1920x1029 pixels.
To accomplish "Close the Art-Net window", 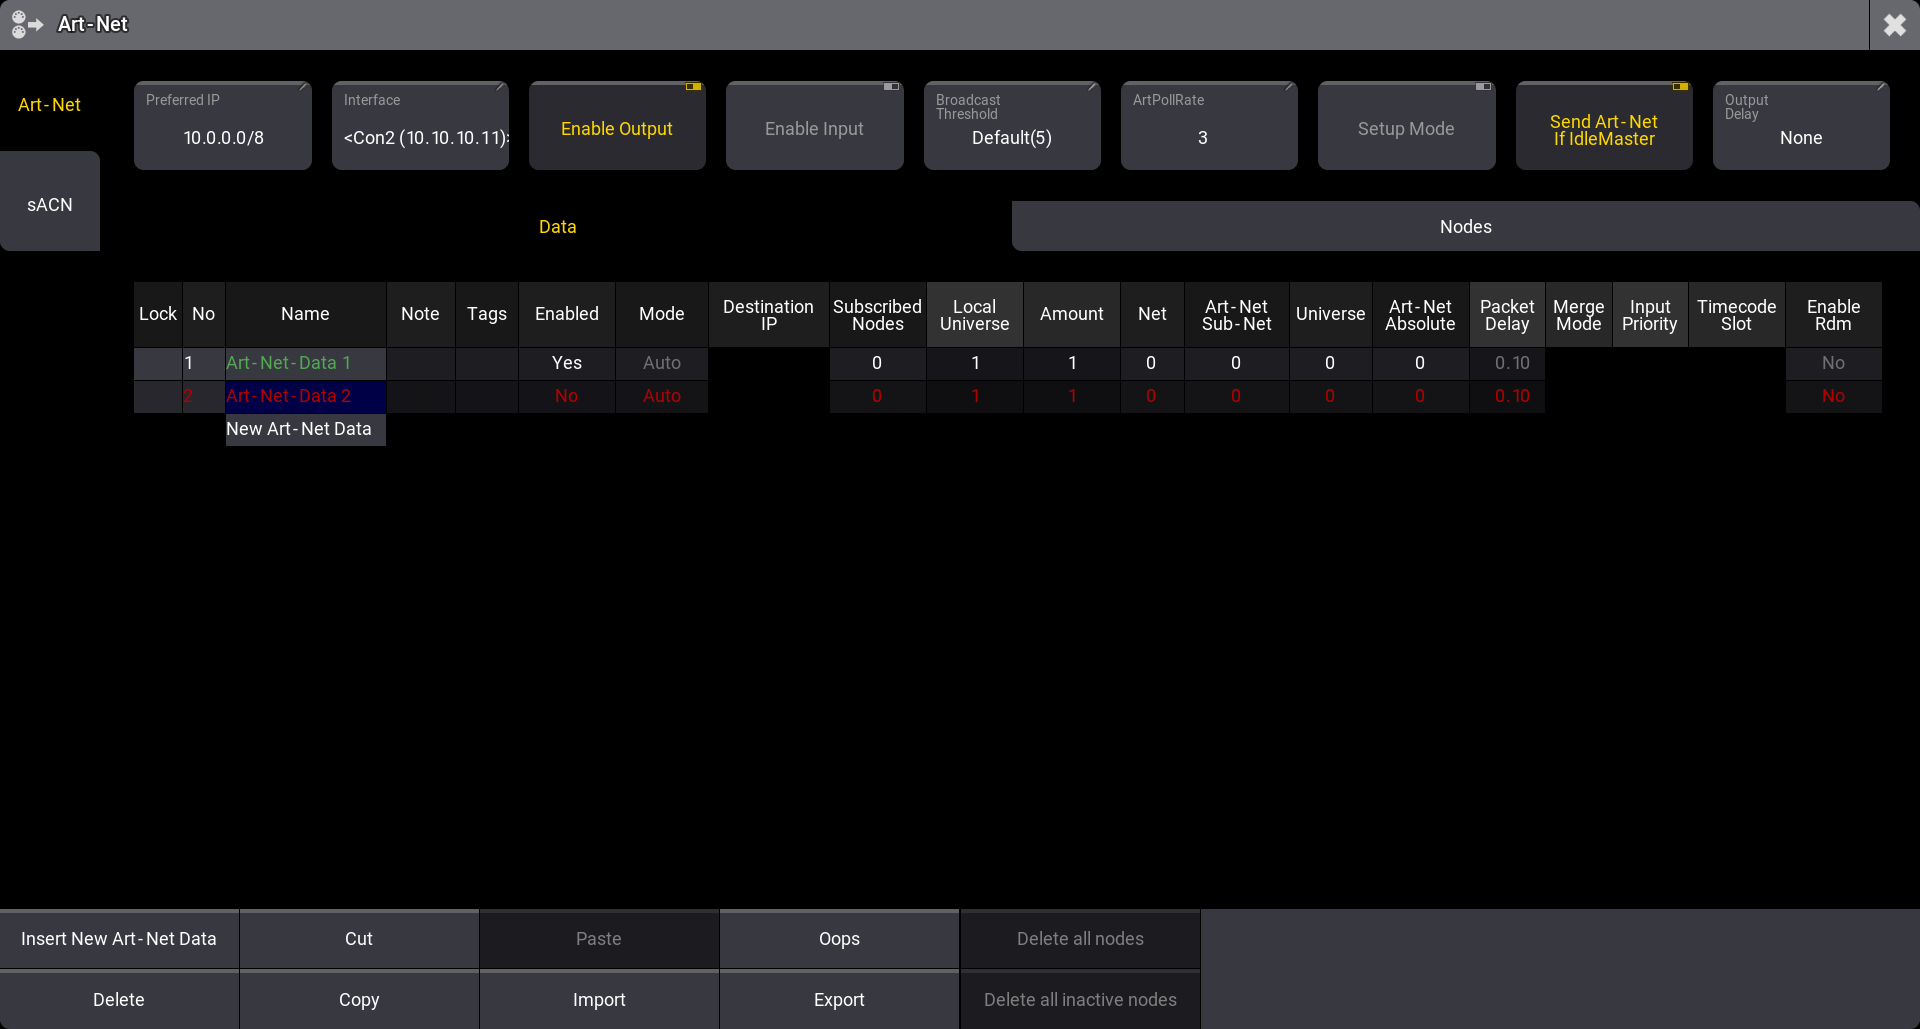I will pos(1894,25).
